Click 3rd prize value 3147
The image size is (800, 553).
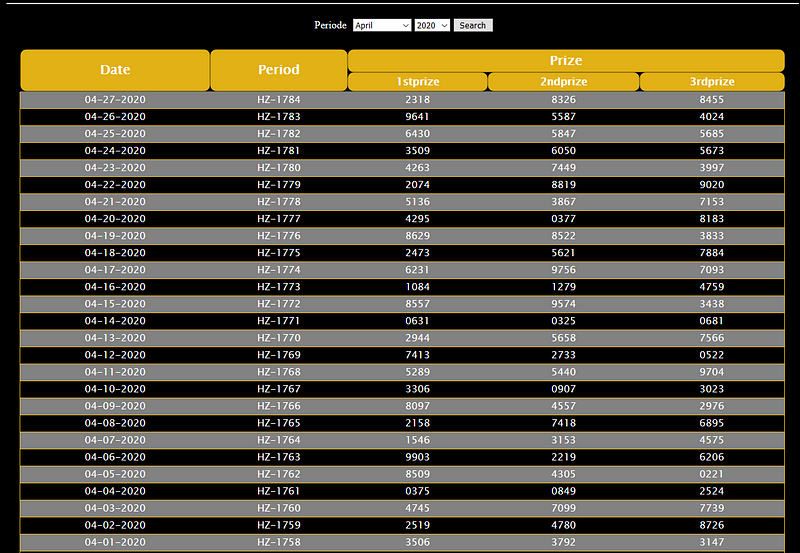[712, 542]
